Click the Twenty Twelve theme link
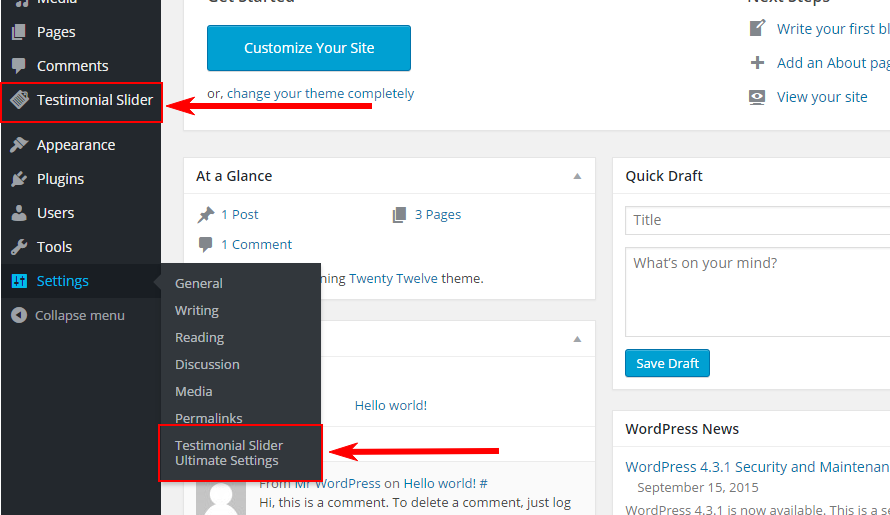This screenshot has width=890, height=515. pos(393,279)
